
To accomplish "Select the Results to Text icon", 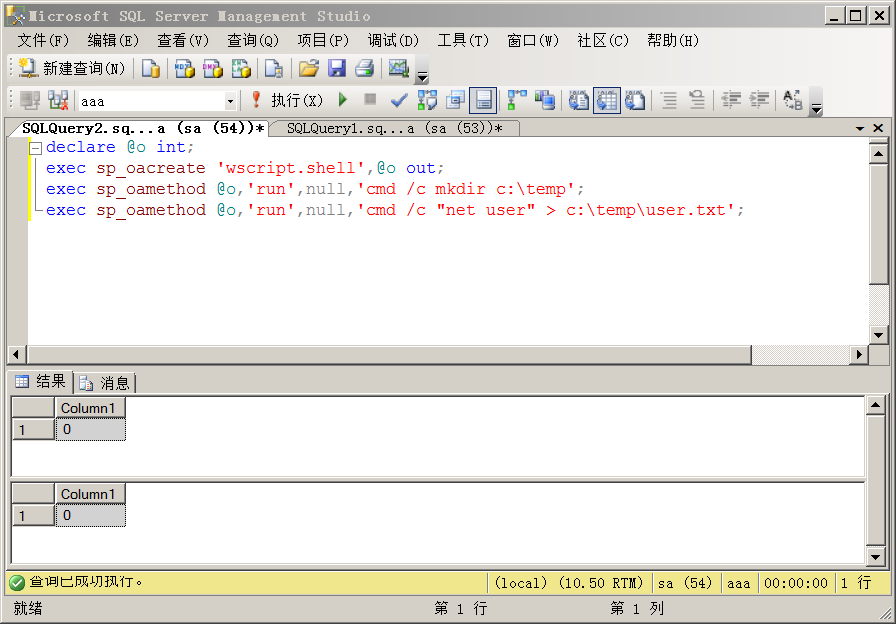I will tap(578, 101).
